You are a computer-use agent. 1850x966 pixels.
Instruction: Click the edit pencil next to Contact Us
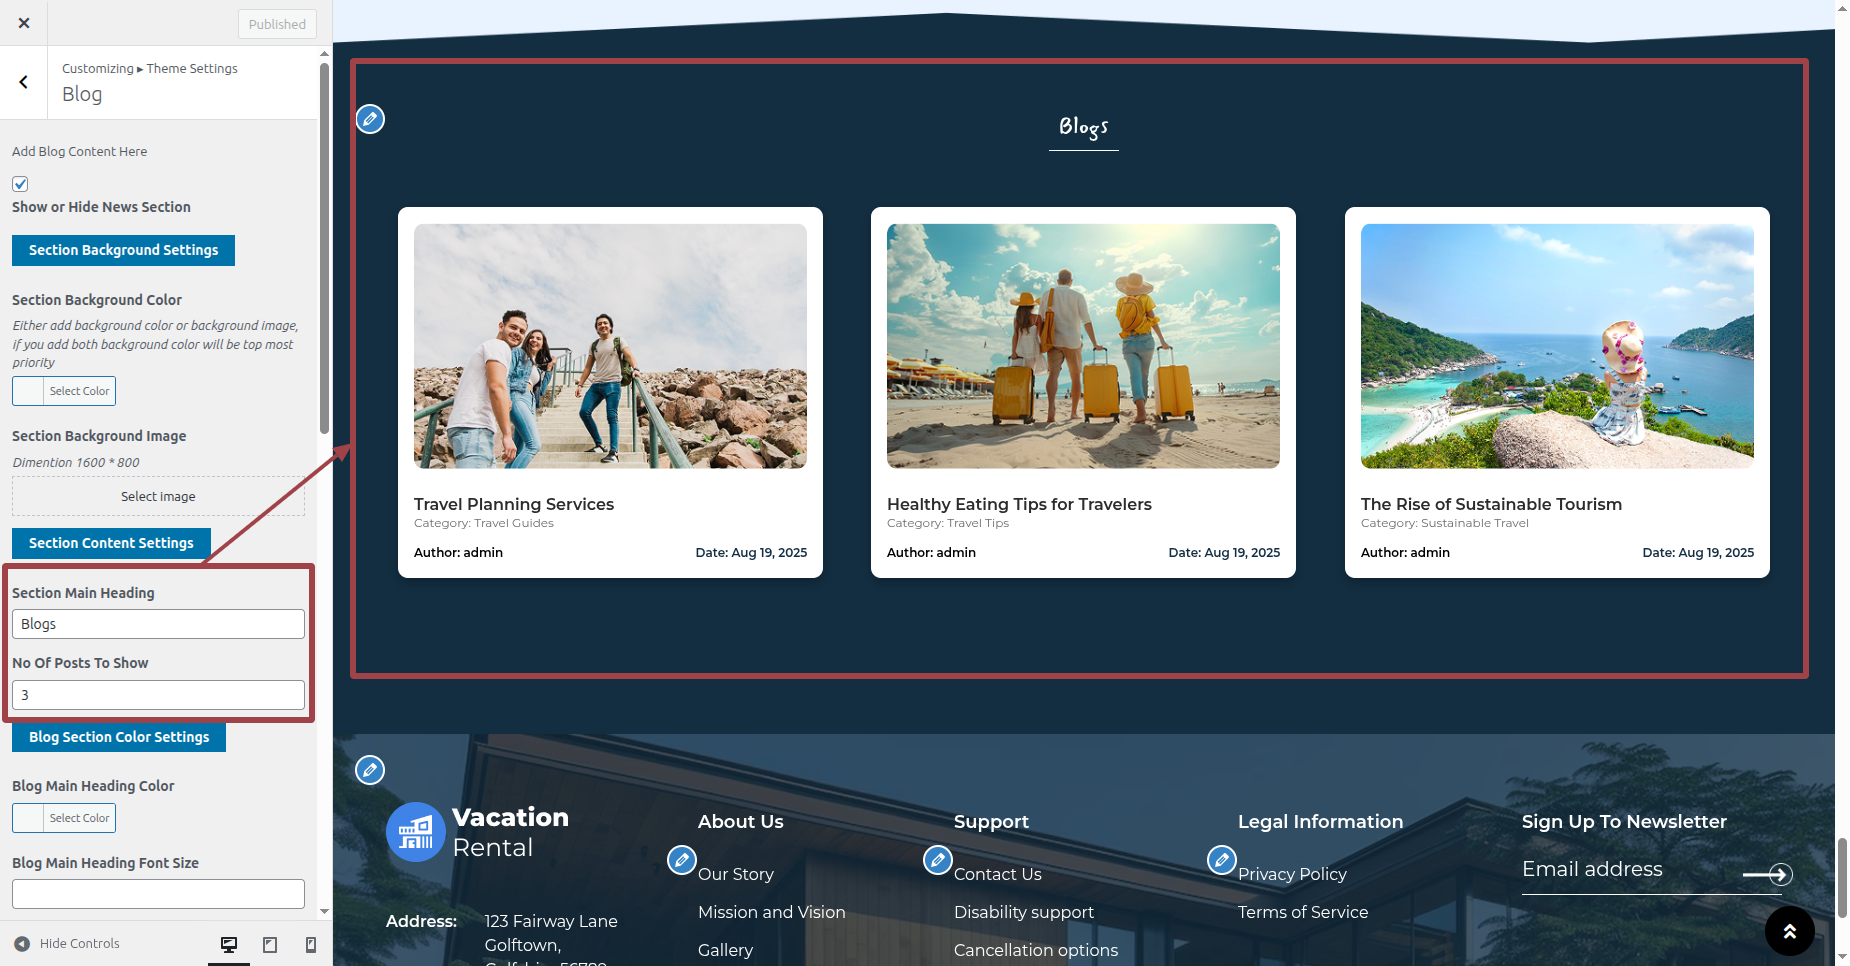[x=938, y=860]
